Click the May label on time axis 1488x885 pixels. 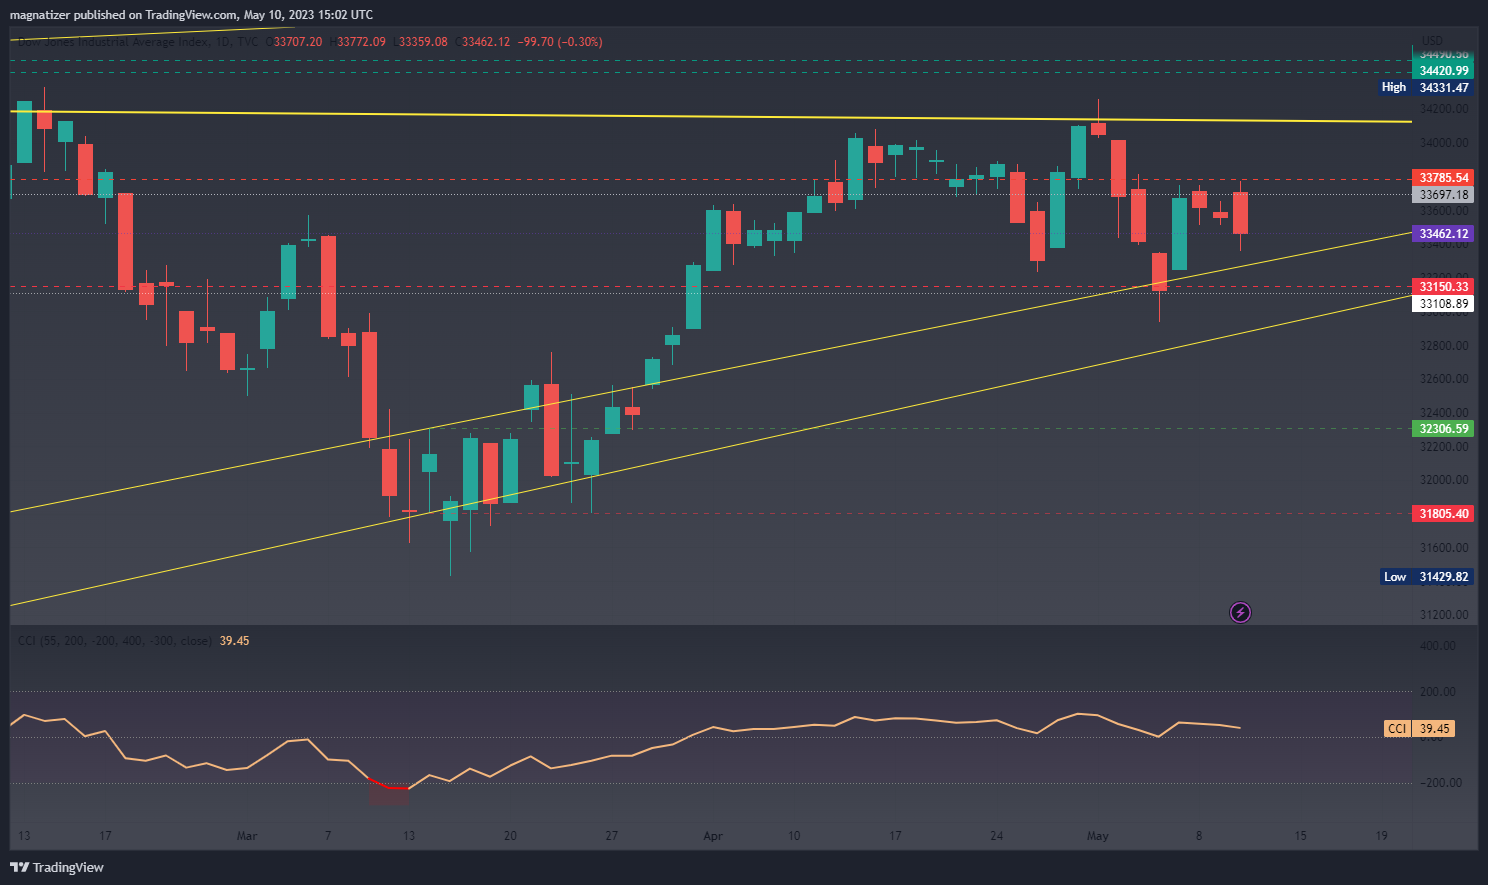click(1098, 836)
